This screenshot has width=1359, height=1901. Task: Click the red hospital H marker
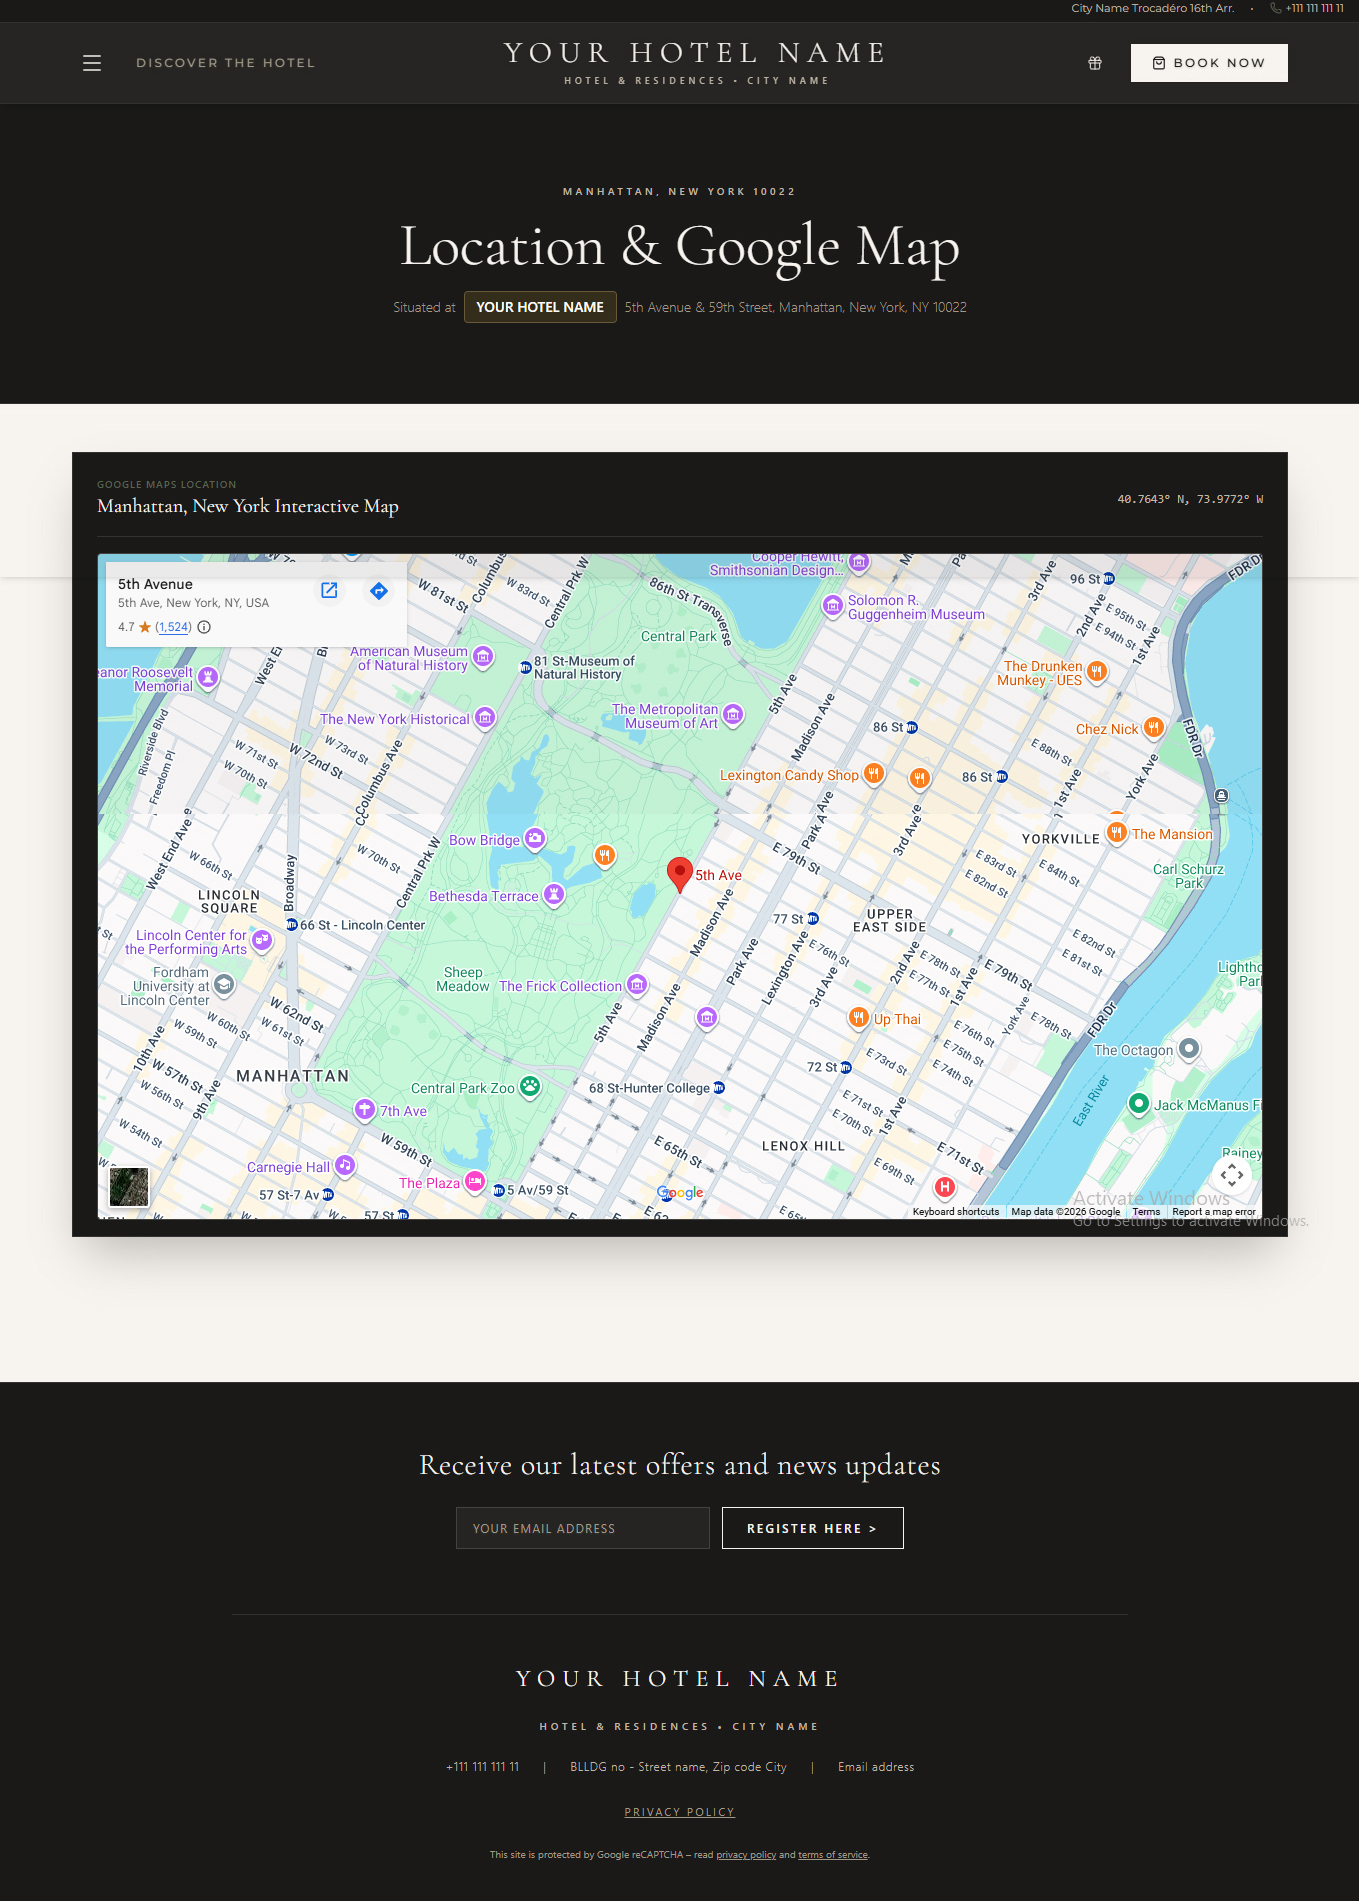tap(945, 1186)
